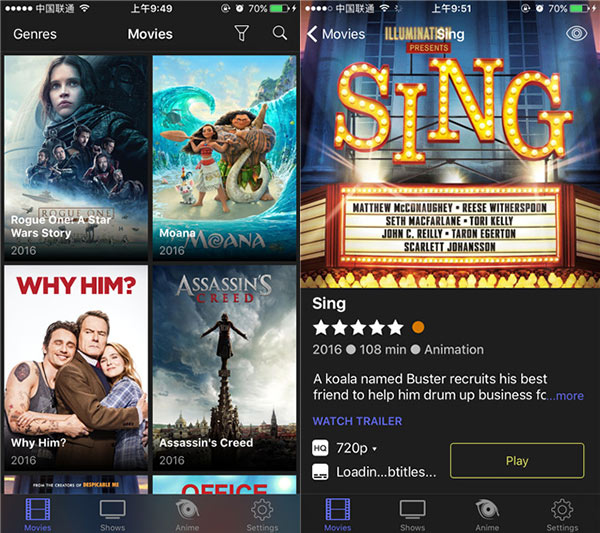Rate Sing using the fifth star
600x533 pixels.
[x=395, y=328]
